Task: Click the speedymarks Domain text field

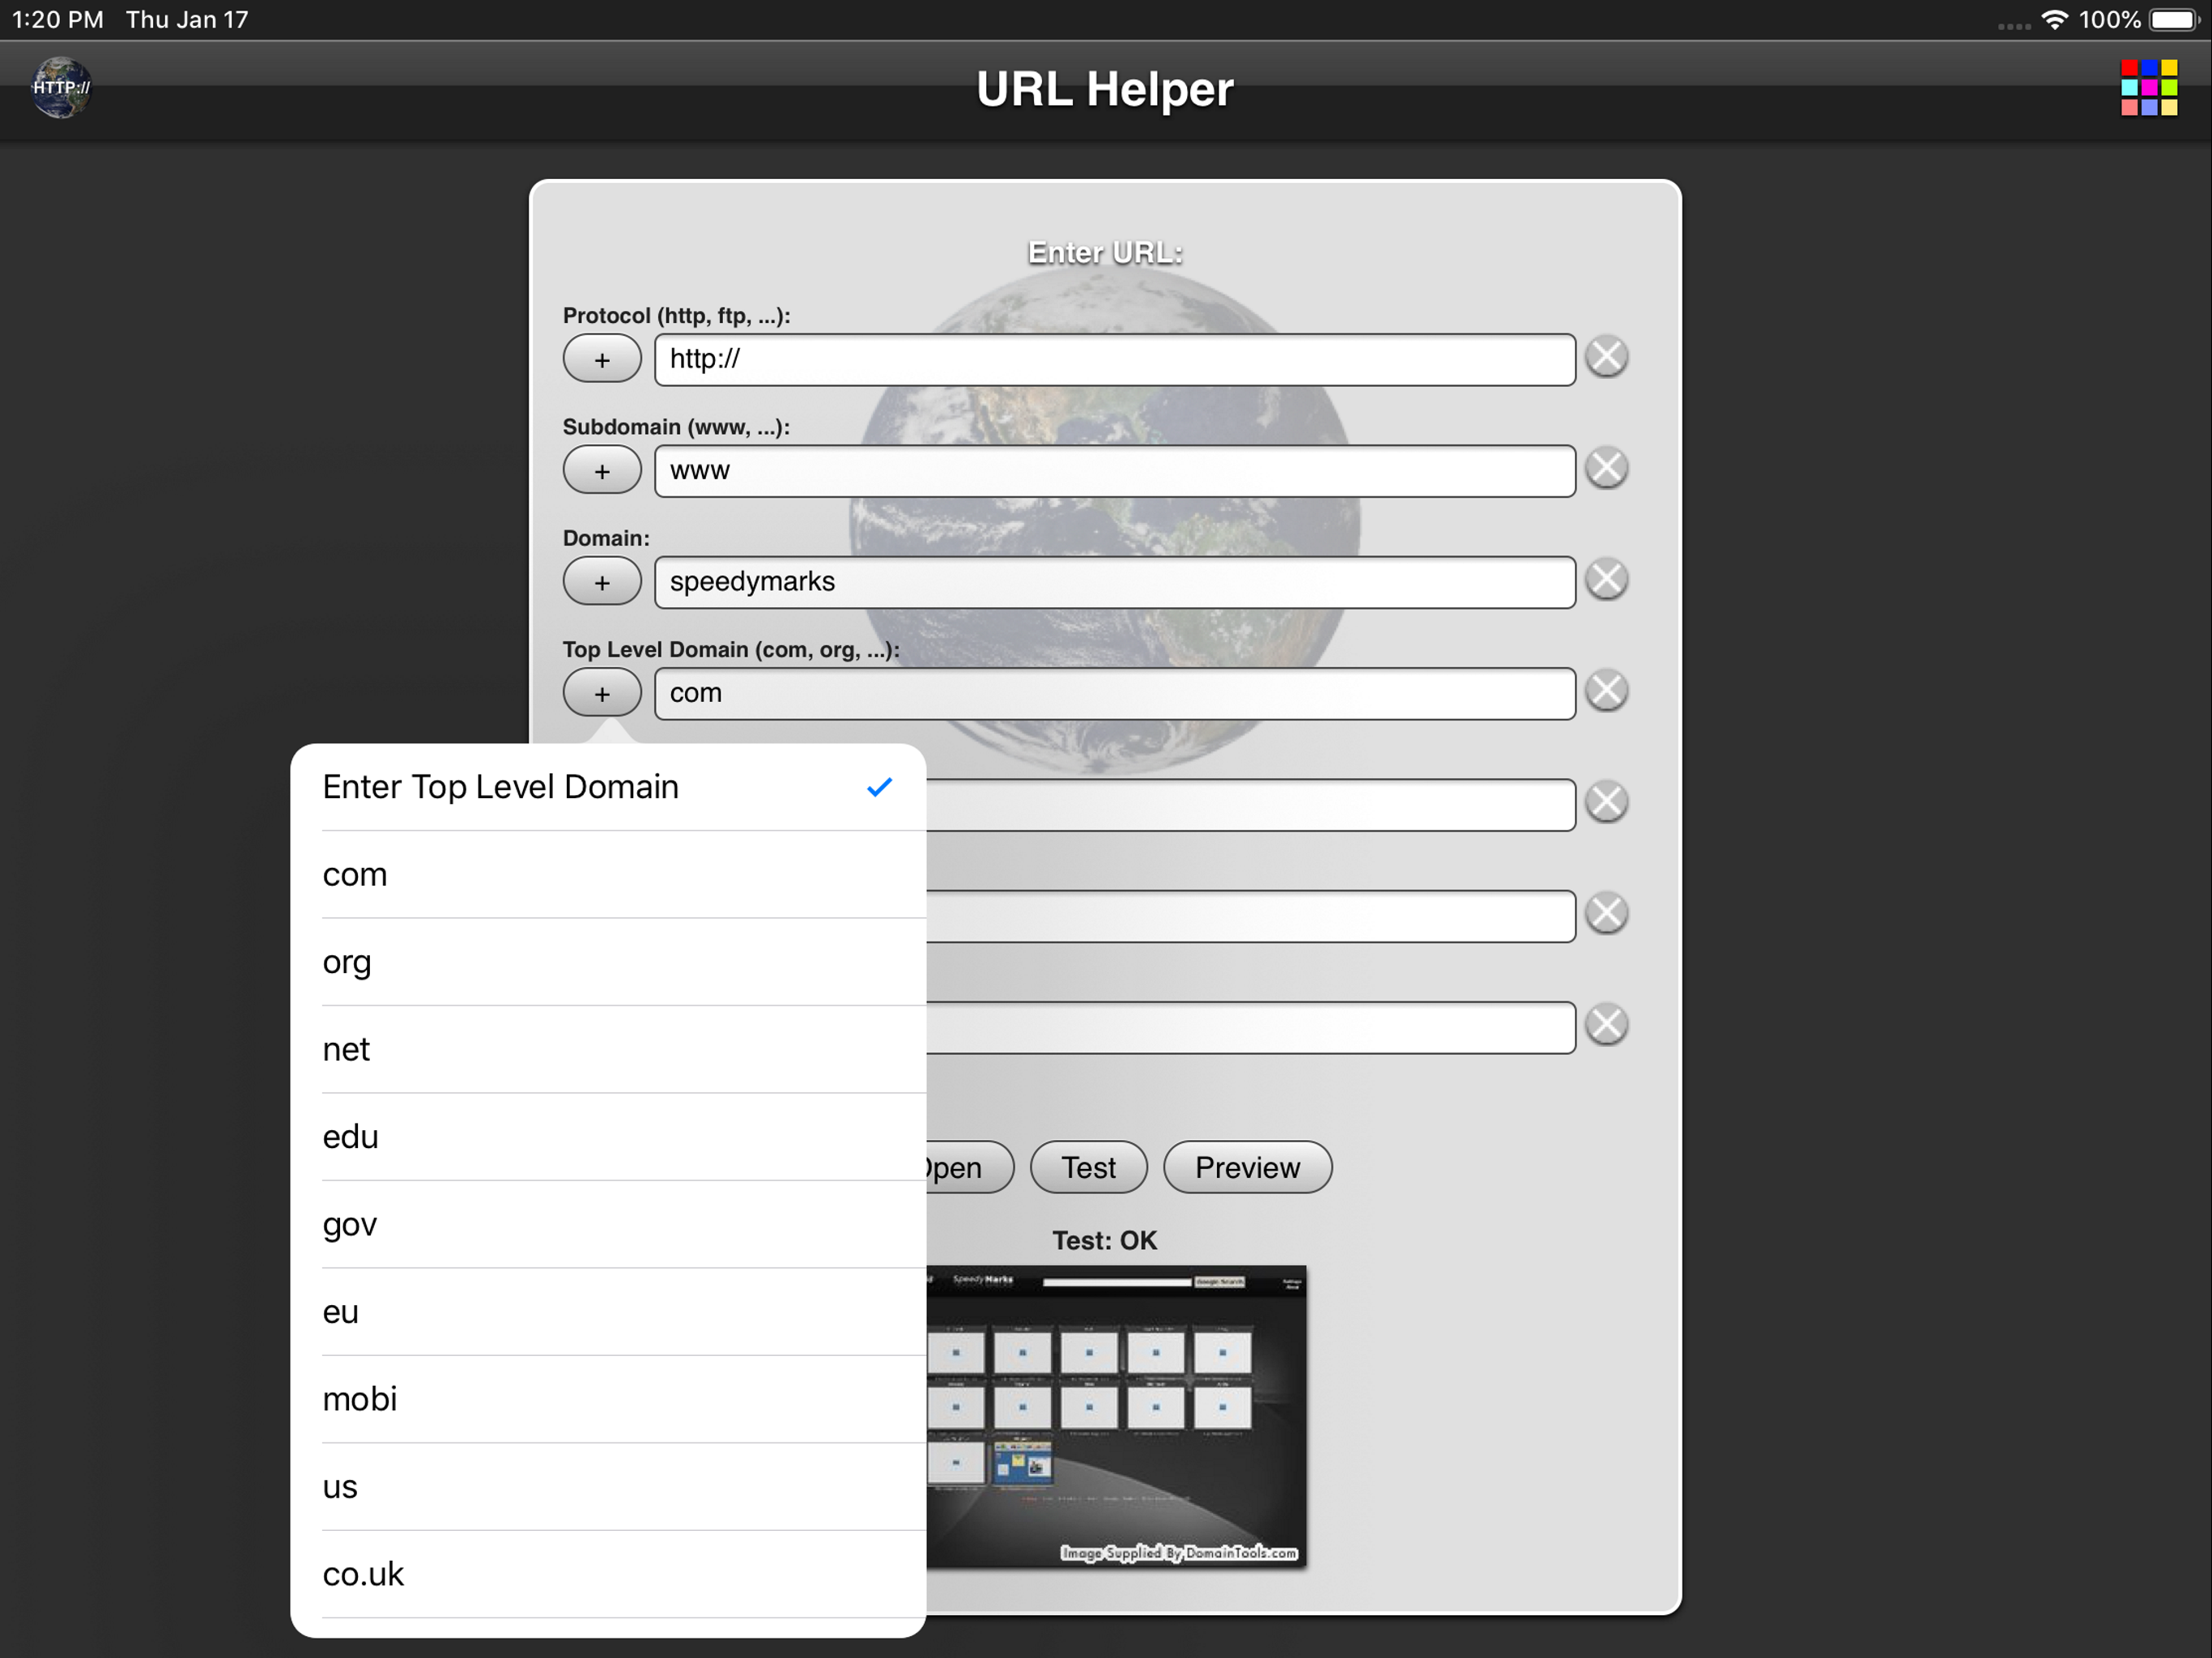Action: click(1113, 582)
